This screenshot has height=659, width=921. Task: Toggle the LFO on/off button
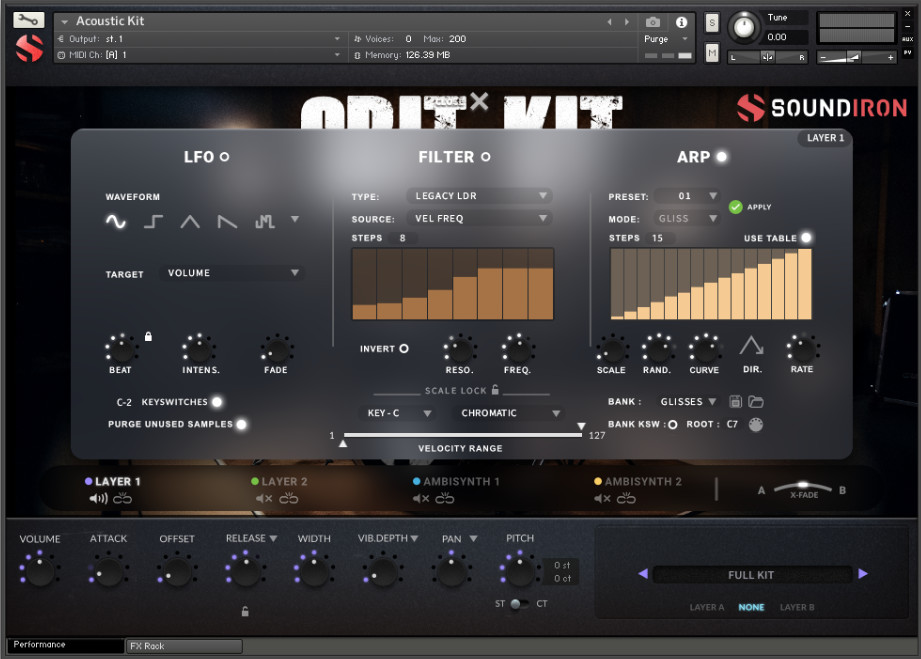224,157
